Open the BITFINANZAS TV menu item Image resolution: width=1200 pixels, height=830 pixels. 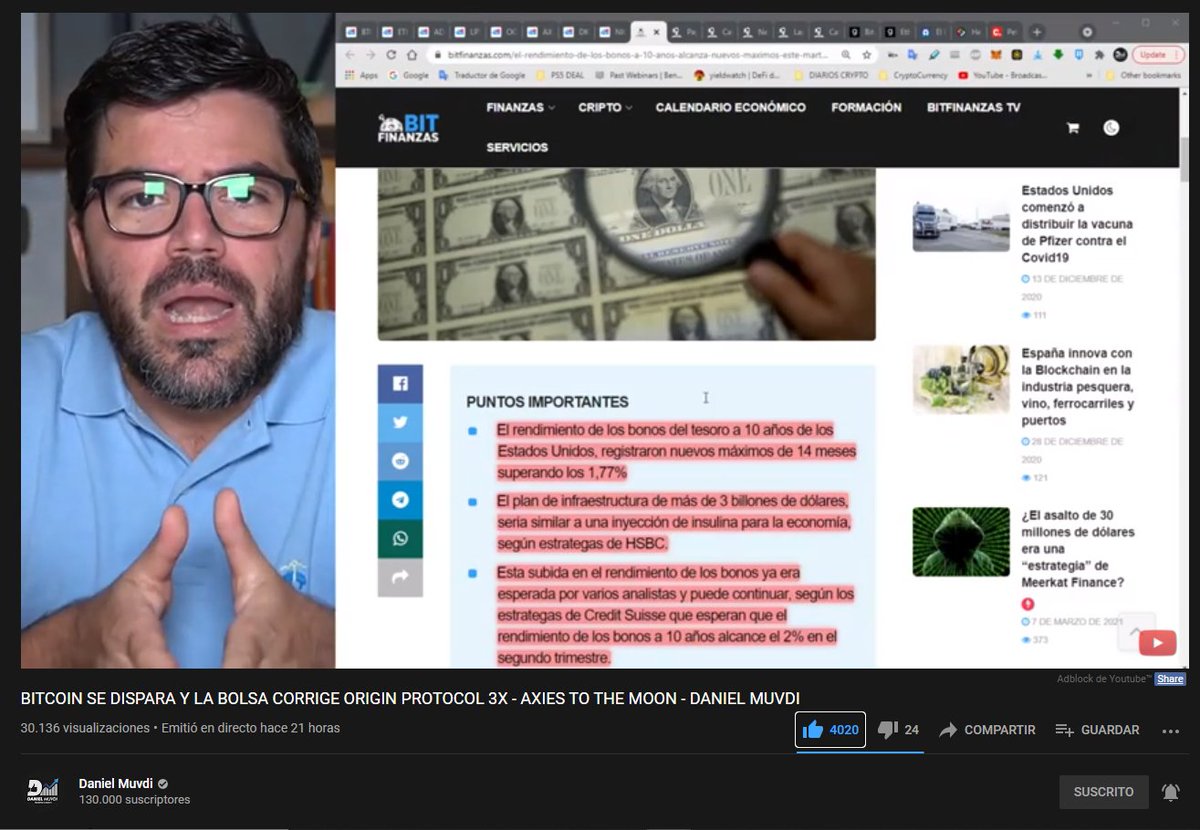[973, 107]
